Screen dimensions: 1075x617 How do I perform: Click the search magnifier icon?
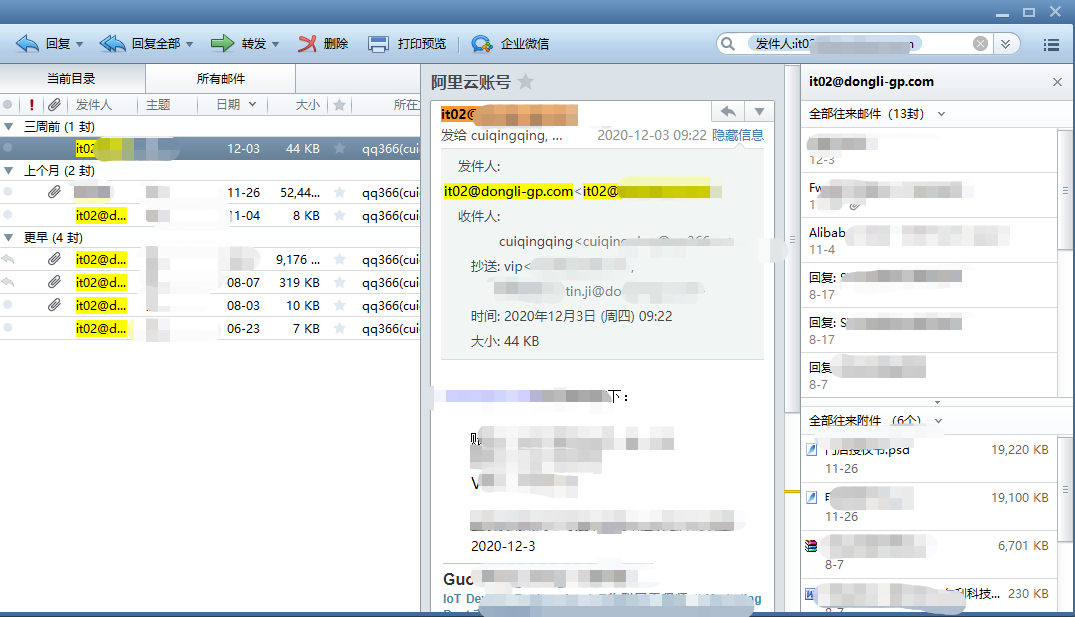click(728, 44)
